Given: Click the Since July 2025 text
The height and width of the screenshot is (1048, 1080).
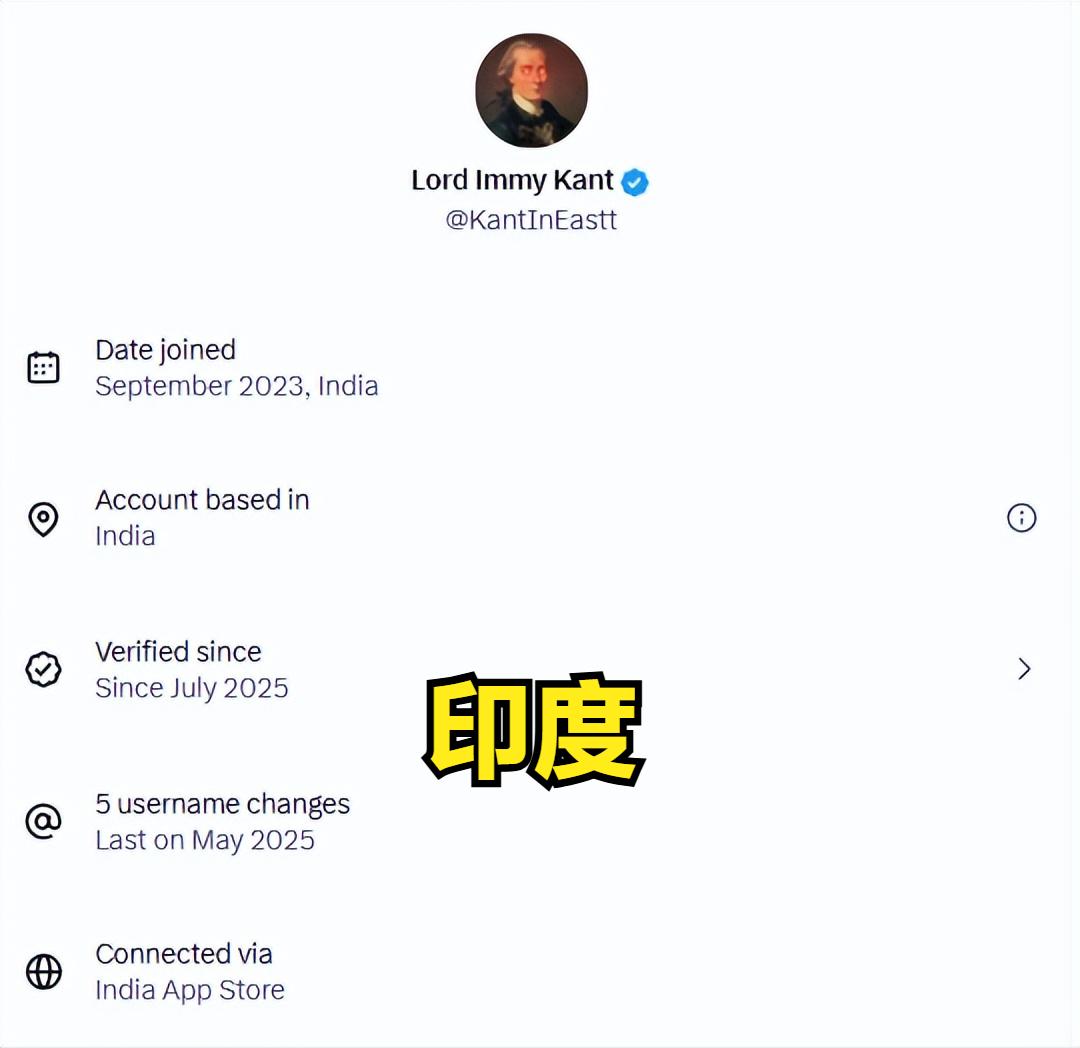Looking at the screenshot, I should tap(191, 688).
